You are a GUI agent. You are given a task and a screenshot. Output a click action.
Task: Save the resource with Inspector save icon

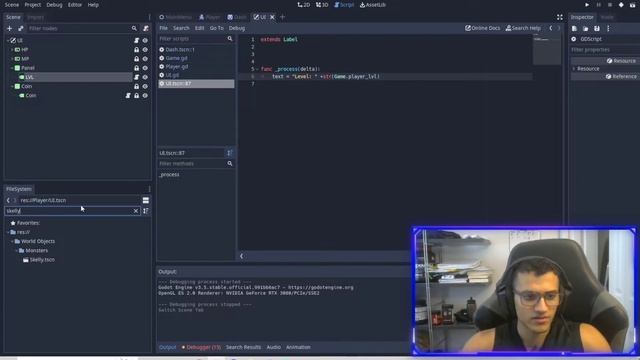(597, 29)
